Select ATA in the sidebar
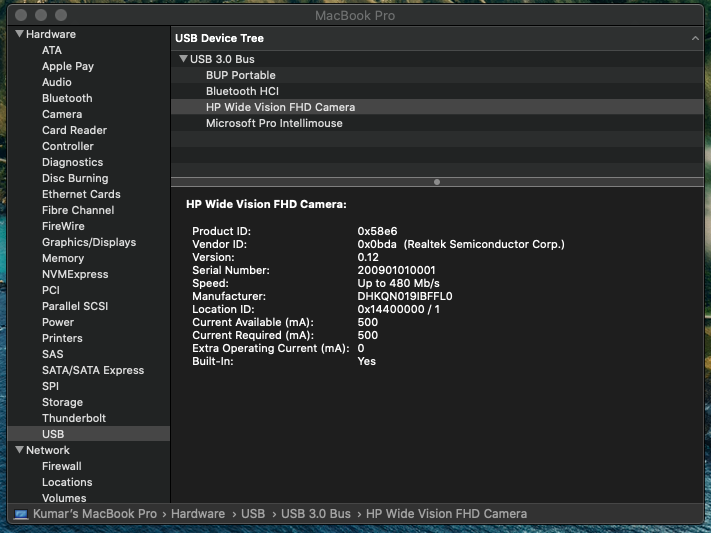This screenshot has width=711, height=533. click(x=52, y=50)
